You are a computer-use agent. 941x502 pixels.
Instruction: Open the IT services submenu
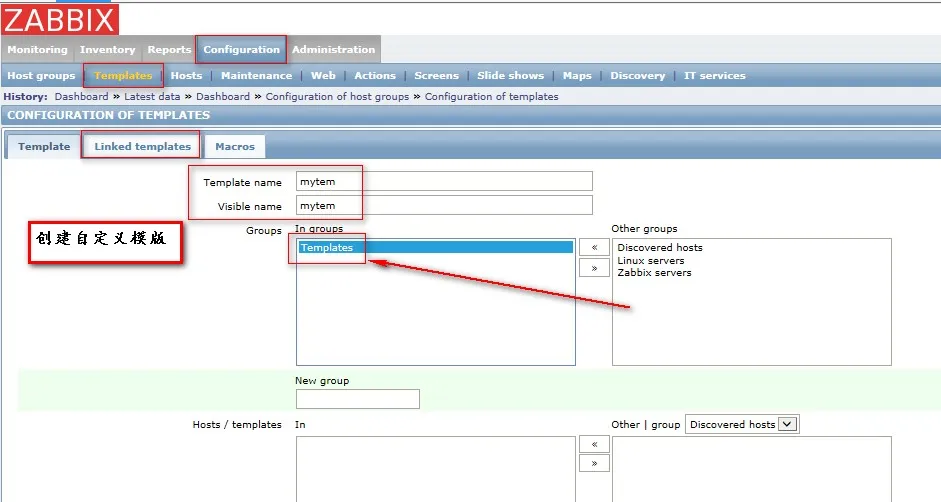(715, 76)
